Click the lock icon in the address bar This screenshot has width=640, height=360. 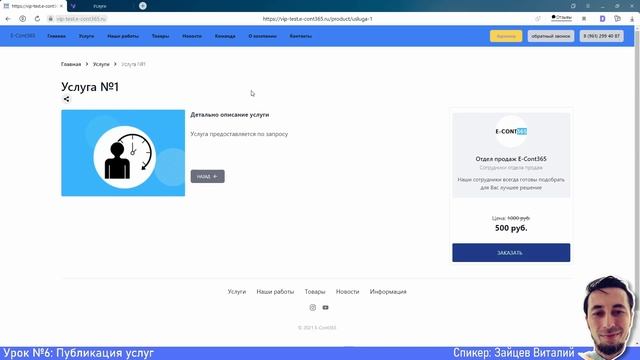pos(51,19)
